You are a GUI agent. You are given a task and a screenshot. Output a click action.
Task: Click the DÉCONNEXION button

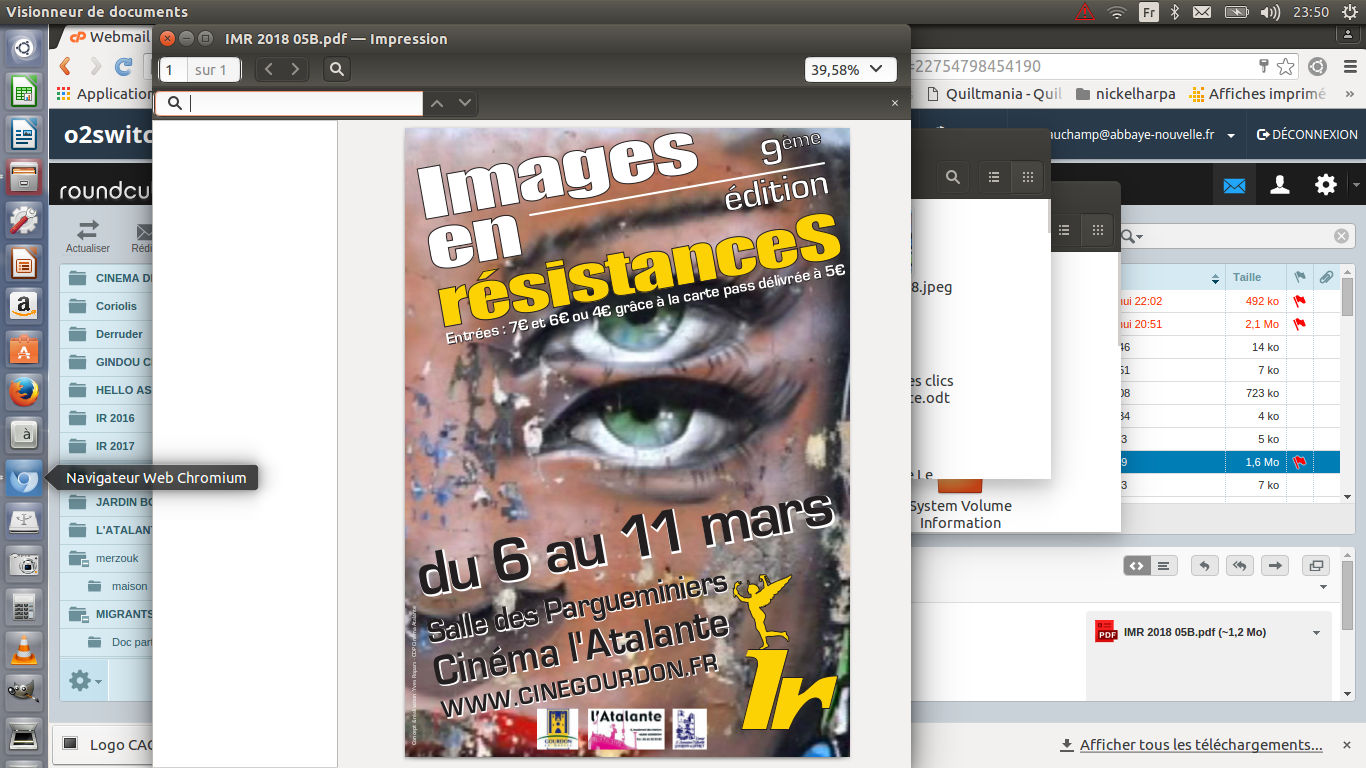(x=1307, y=135)
